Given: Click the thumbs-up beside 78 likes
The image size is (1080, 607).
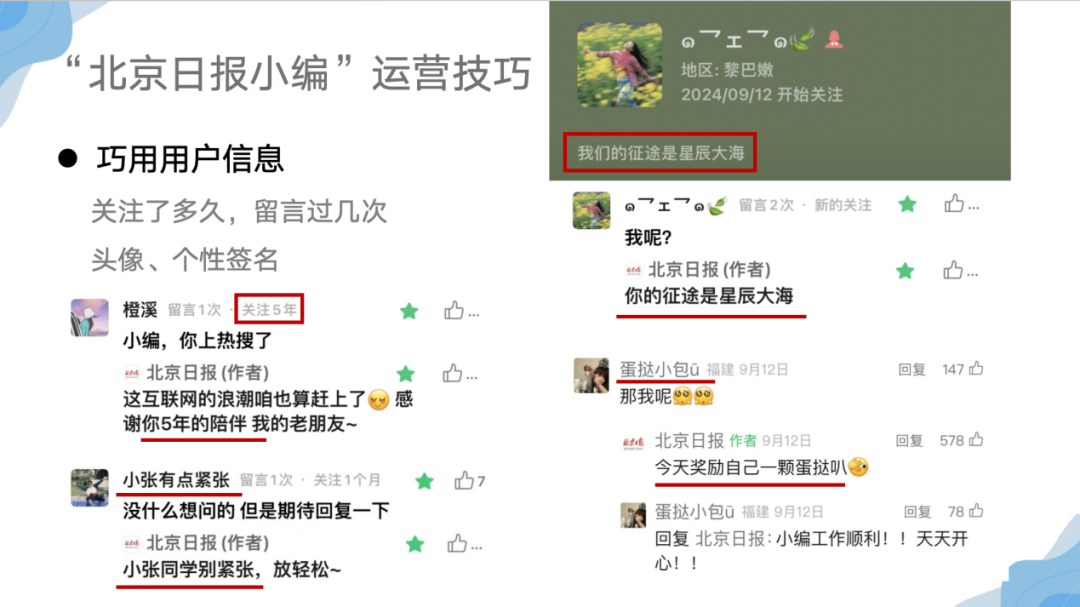Looking at the screenshot, I should 976,511.
